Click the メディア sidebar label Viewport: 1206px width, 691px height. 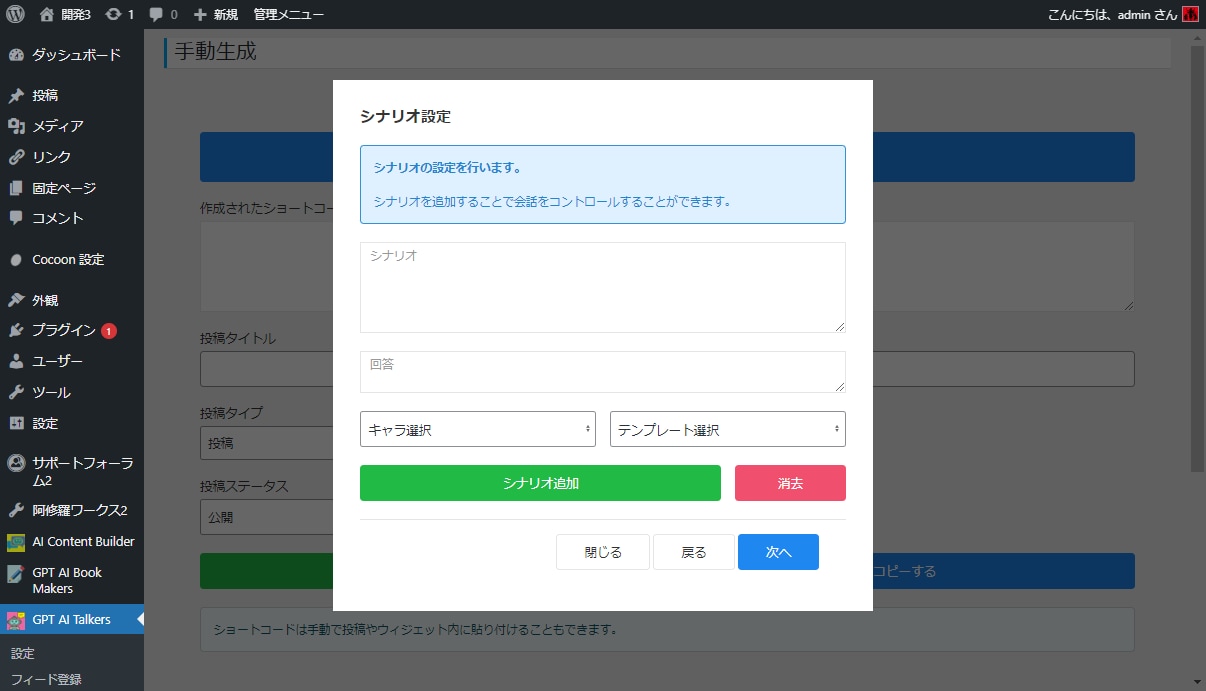[58, 126]
